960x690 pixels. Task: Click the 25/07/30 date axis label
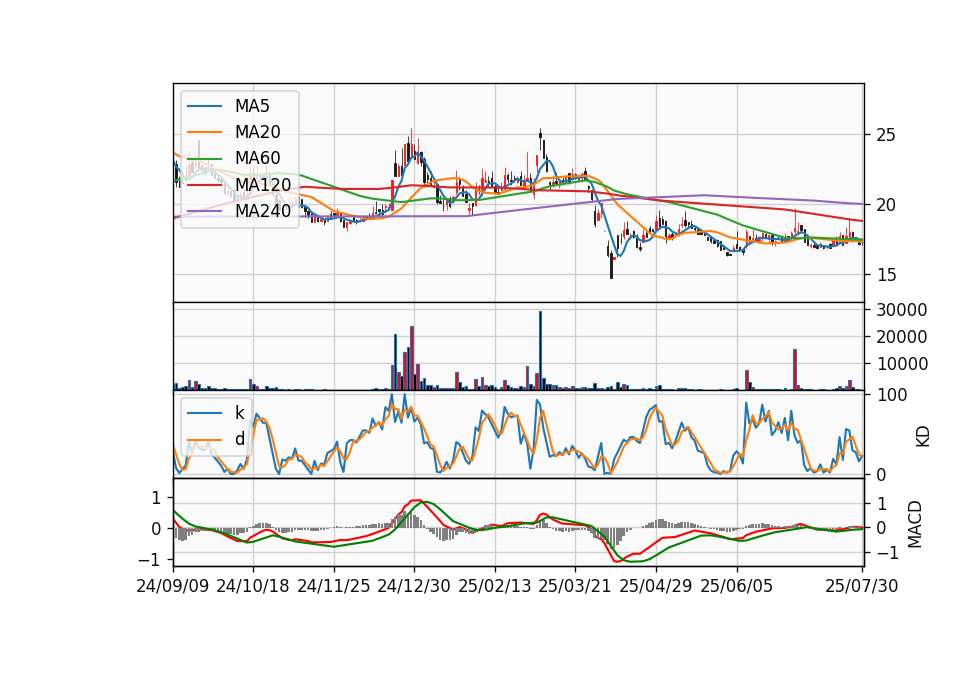click(862, 586)
